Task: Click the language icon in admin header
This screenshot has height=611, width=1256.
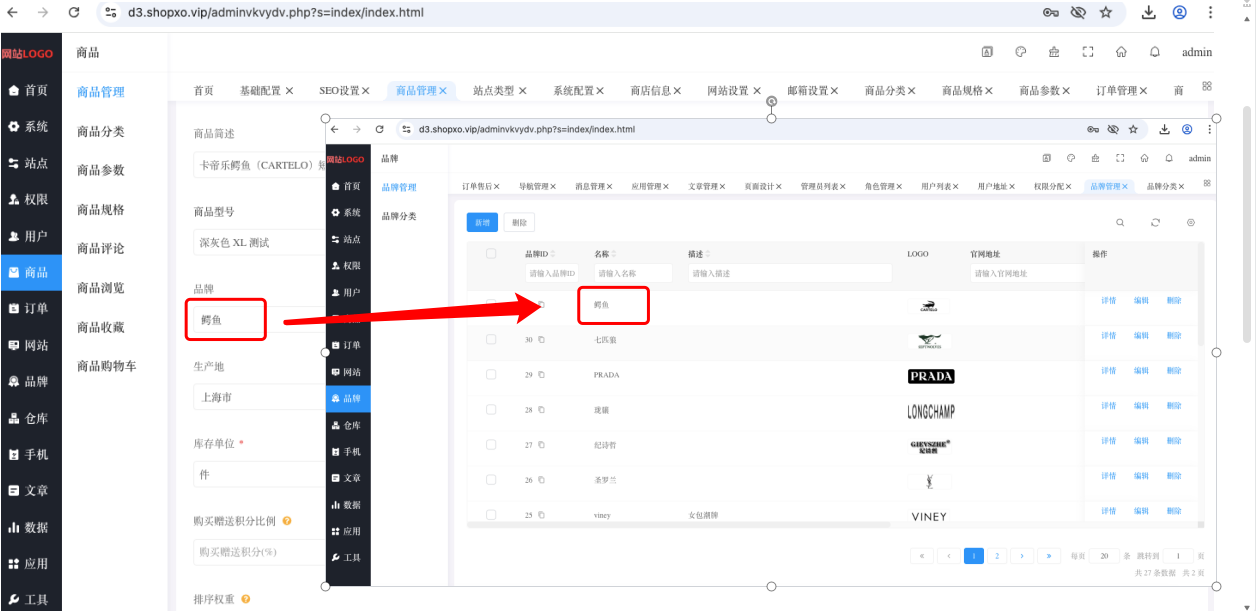Action: (x=987, y=52)
